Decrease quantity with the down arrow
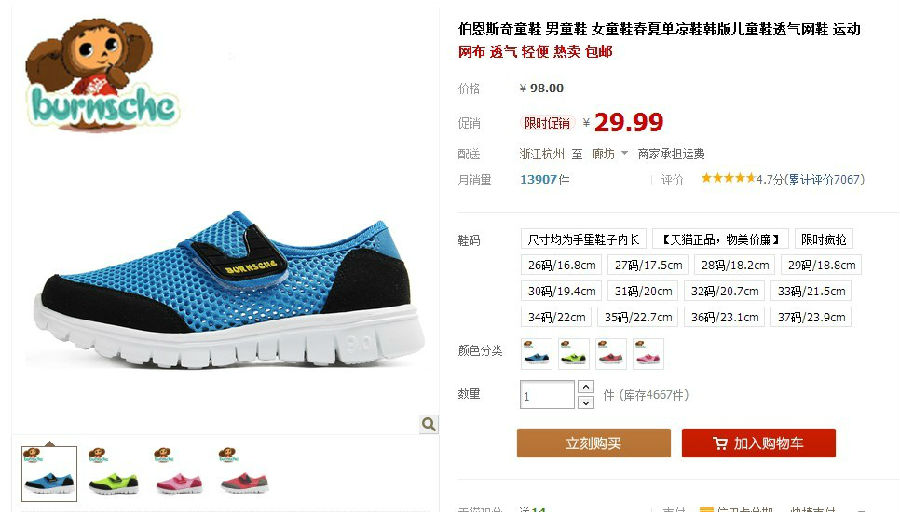900x512 pixels. (585, 402)
